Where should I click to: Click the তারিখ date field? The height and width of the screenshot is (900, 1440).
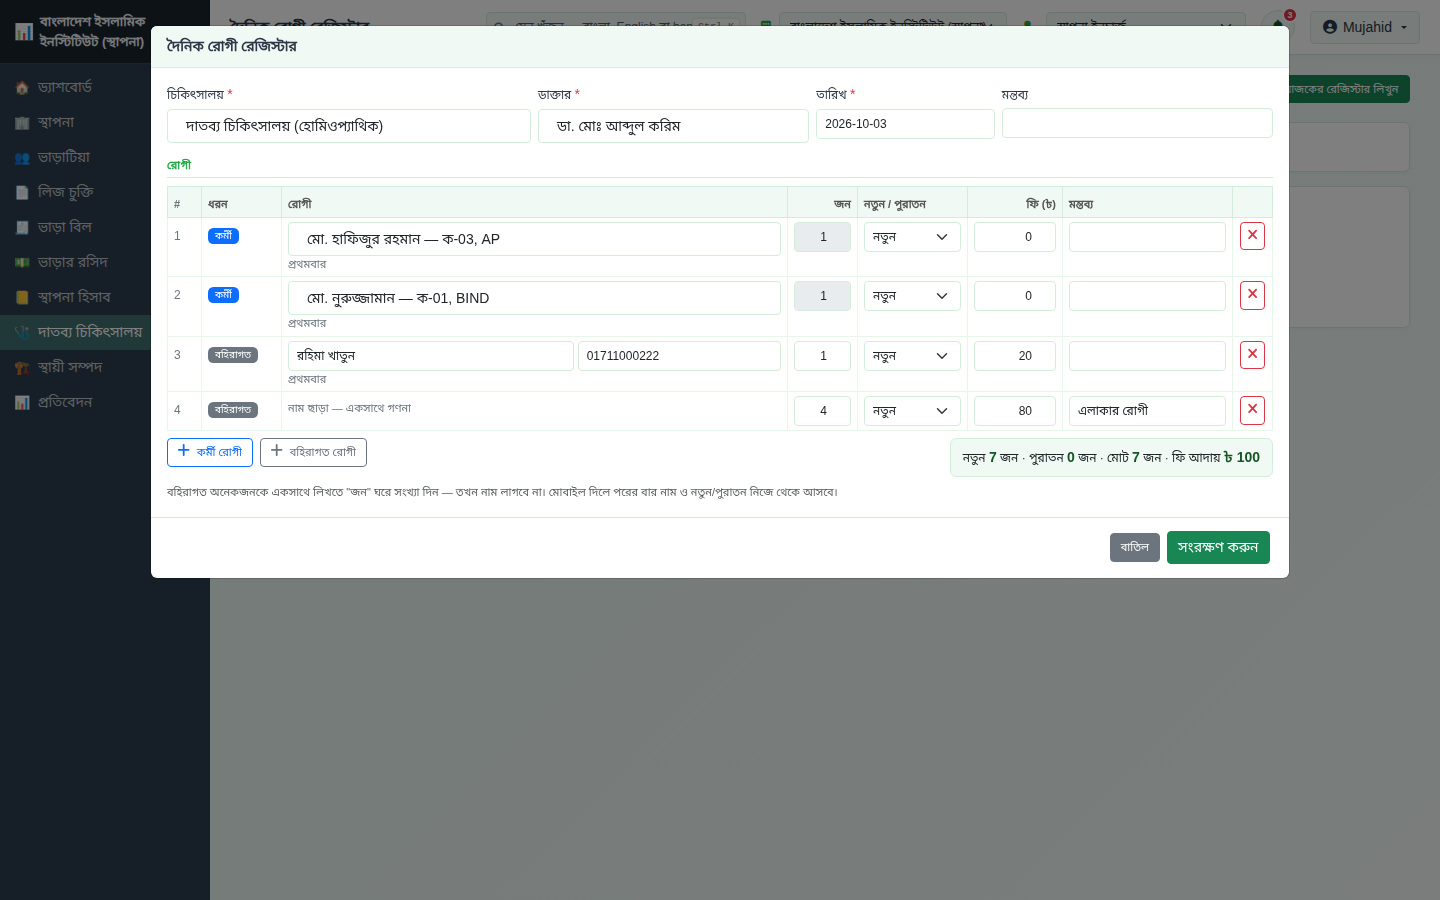pos(905,124)
